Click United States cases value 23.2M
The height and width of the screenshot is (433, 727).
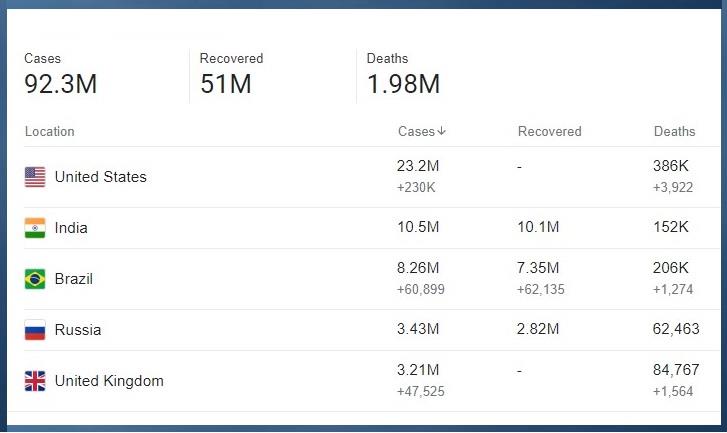coord(418,166)
